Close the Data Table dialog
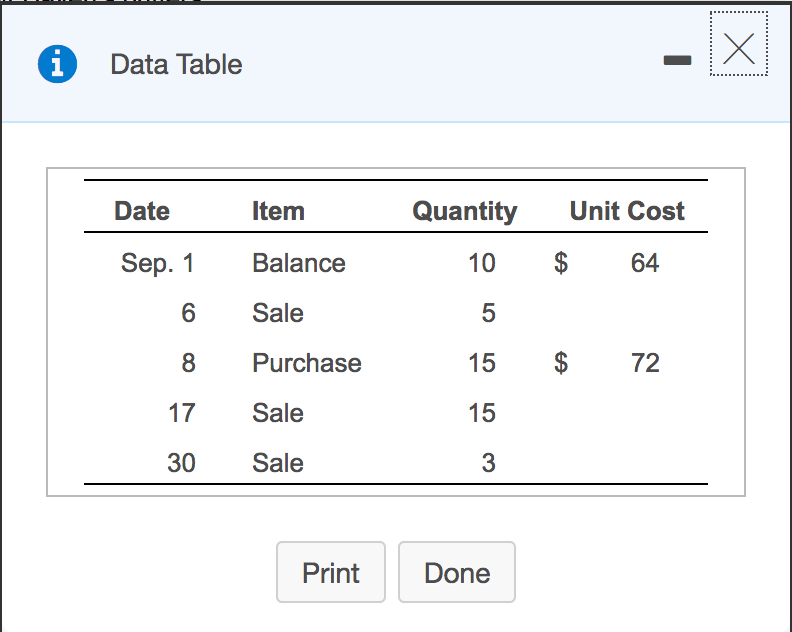The height and width of the screenshot is (632, 792). [x=738, y=46]
